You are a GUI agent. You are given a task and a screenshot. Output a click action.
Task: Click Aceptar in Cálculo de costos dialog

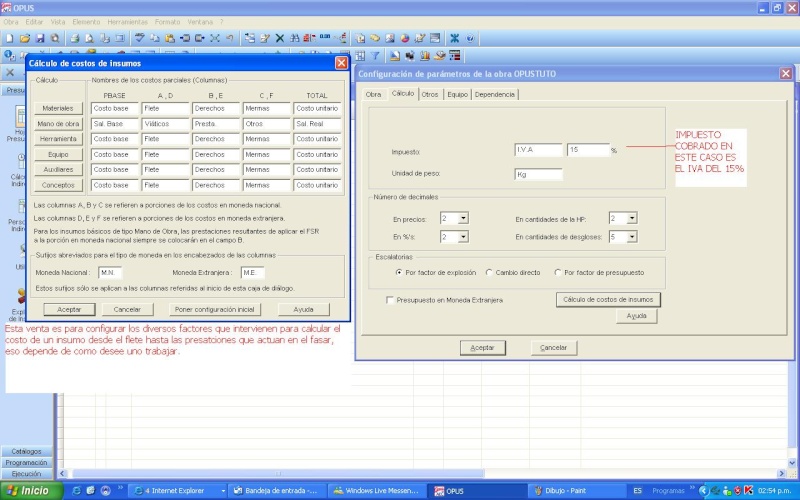pos(69,309)
